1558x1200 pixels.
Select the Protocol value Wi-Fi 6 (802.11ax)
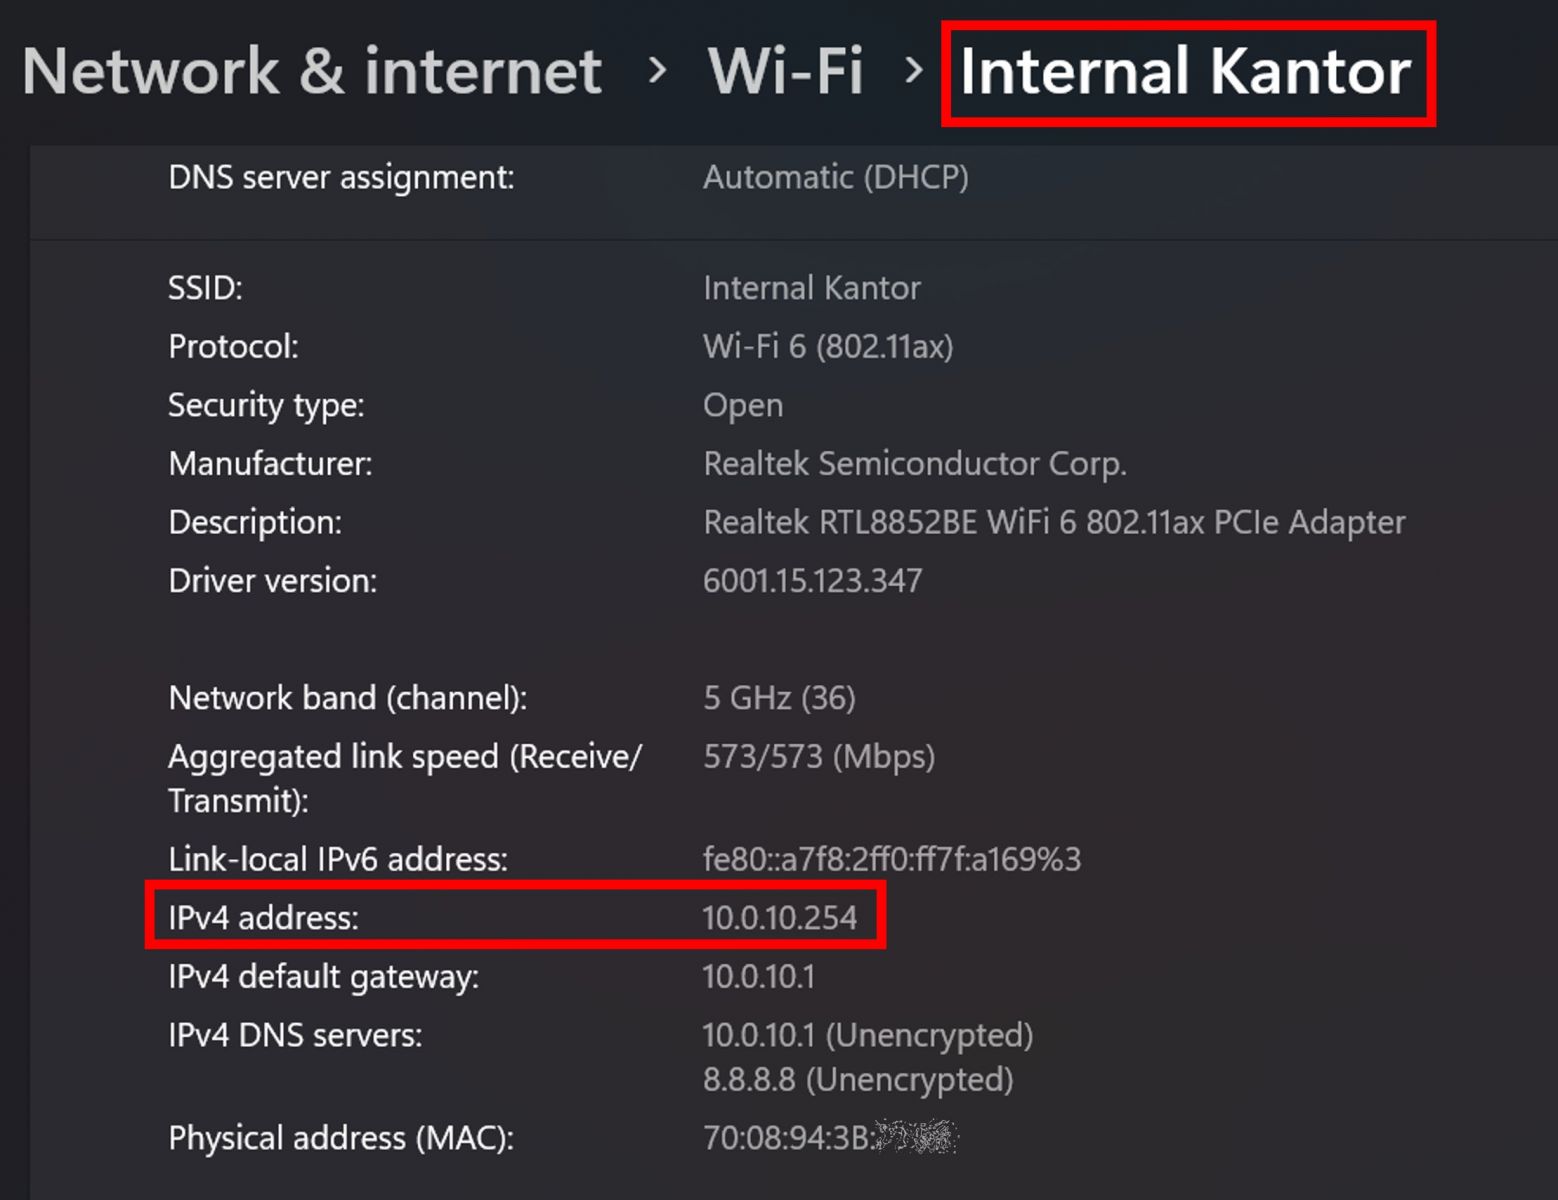(x=828, y=347)
